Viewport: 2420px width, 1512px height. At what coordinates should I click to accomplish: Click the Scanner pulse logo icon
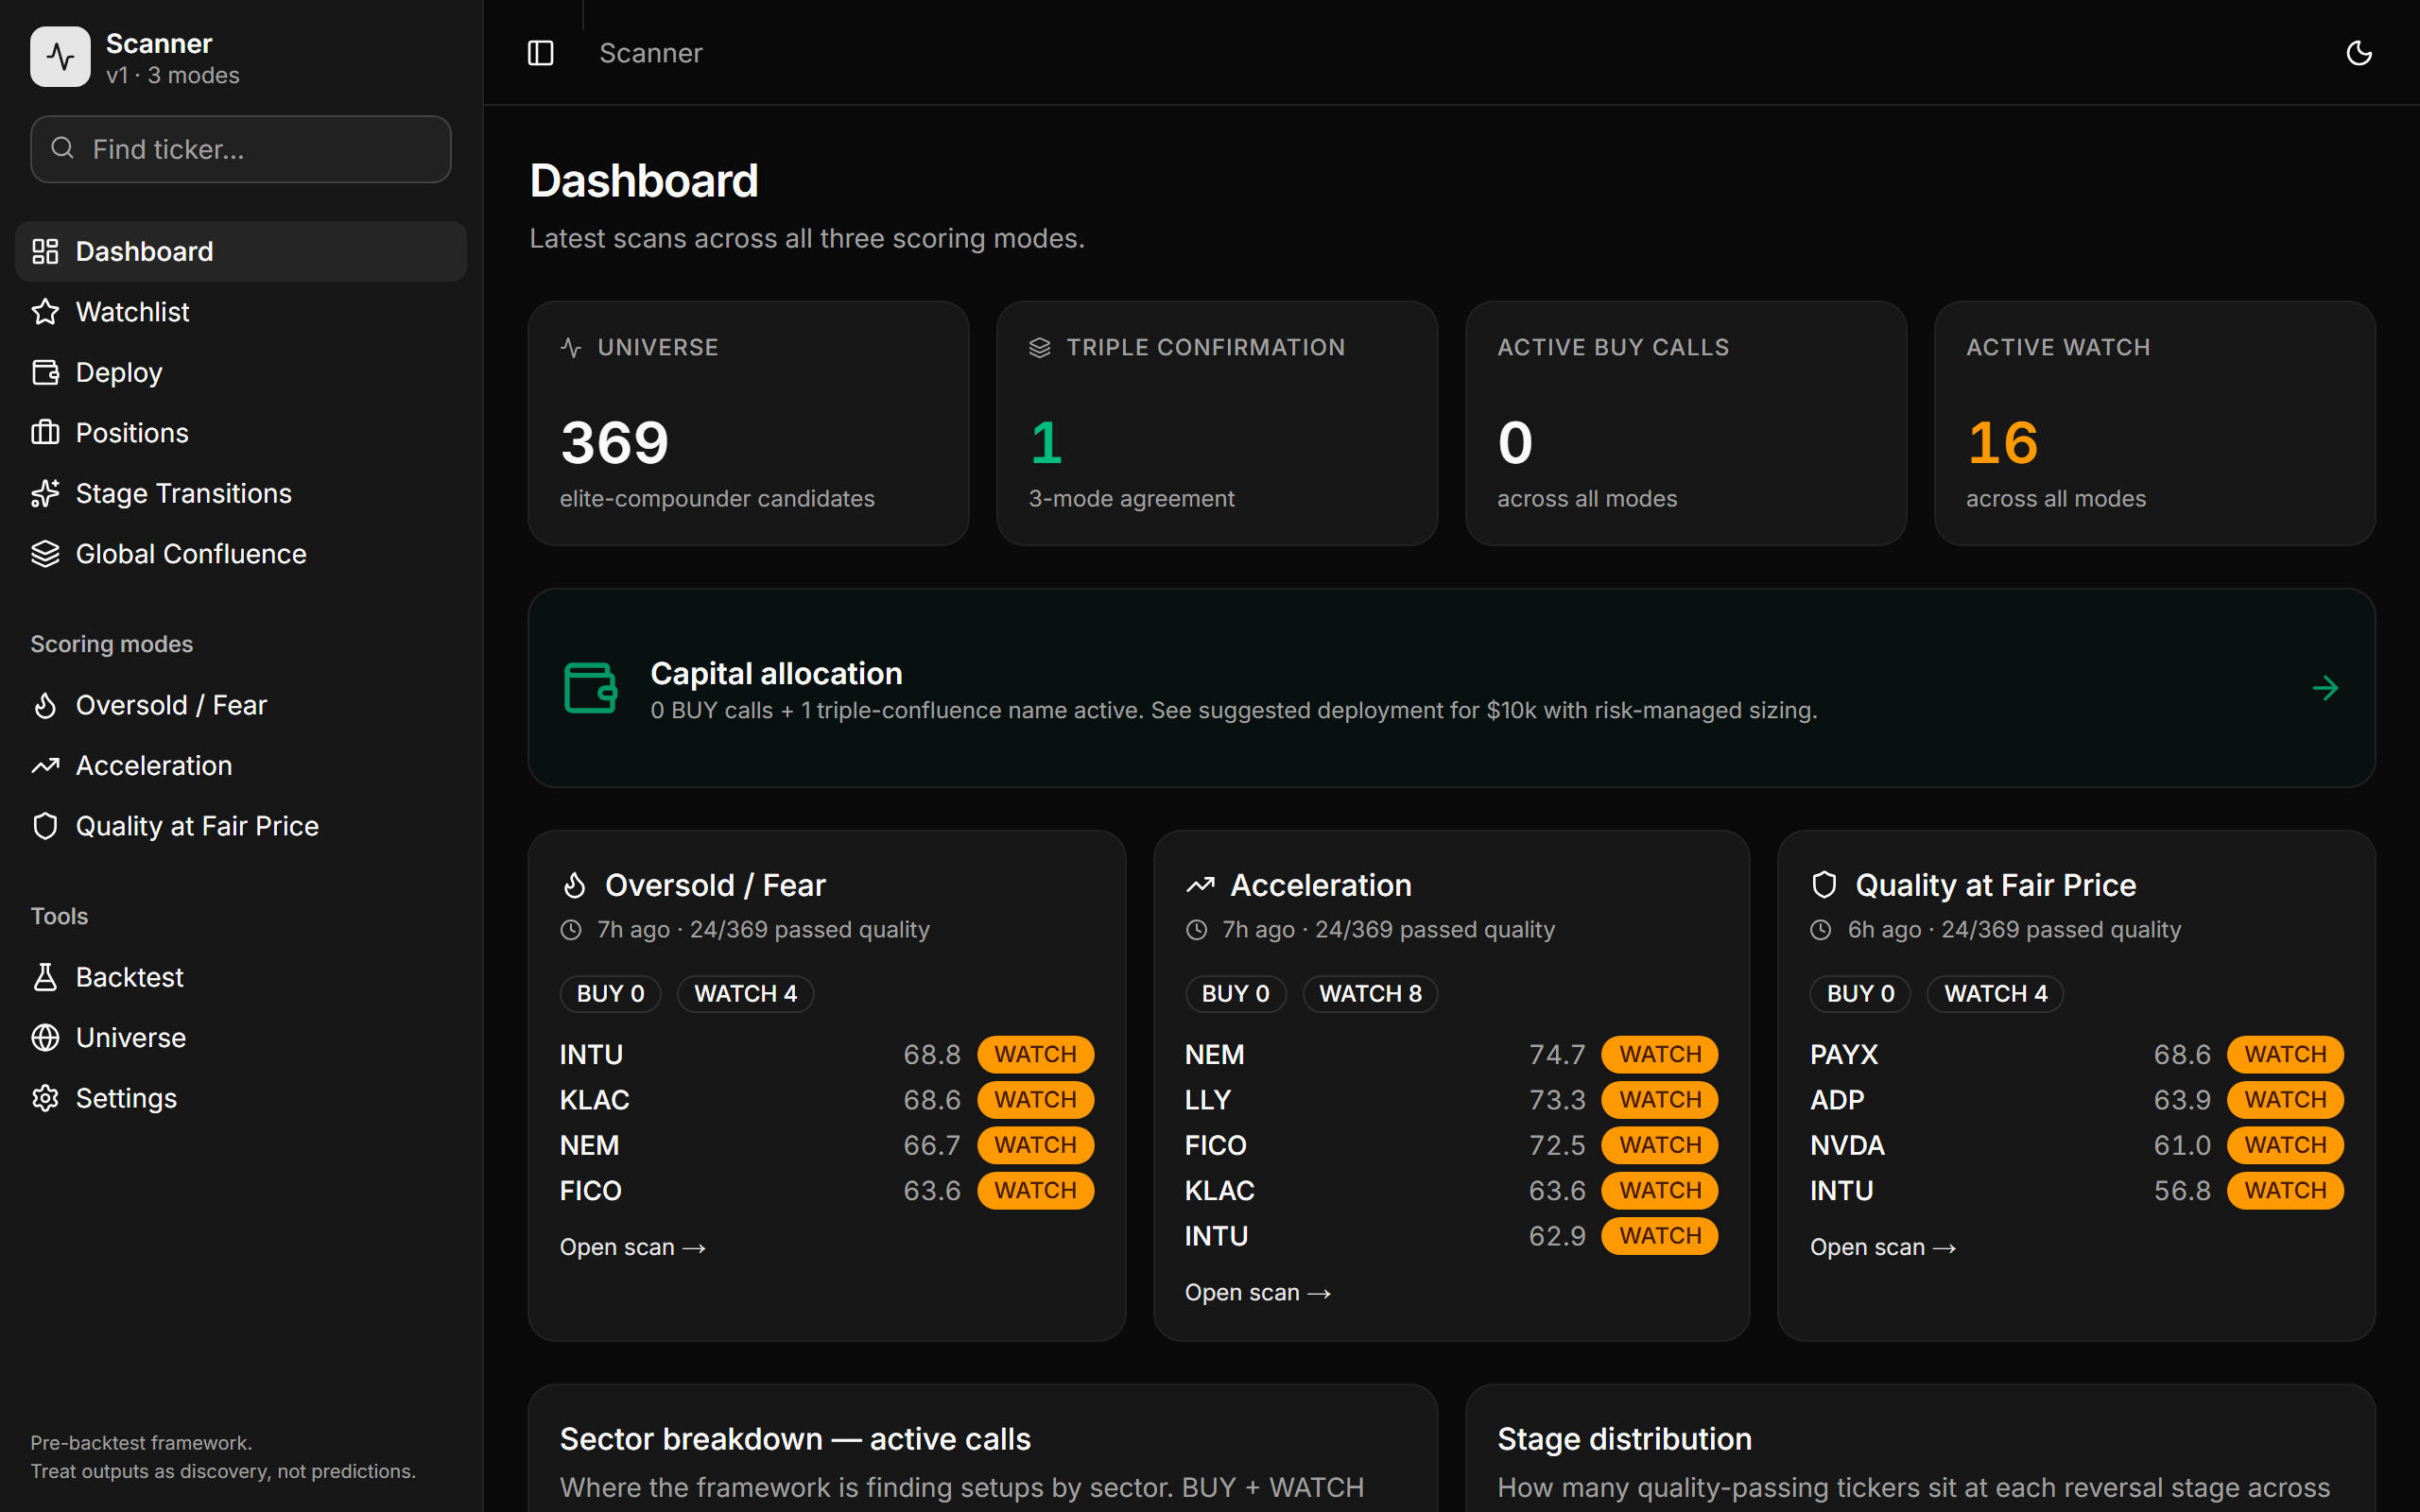pyautogui.click(x=60, y=57)
